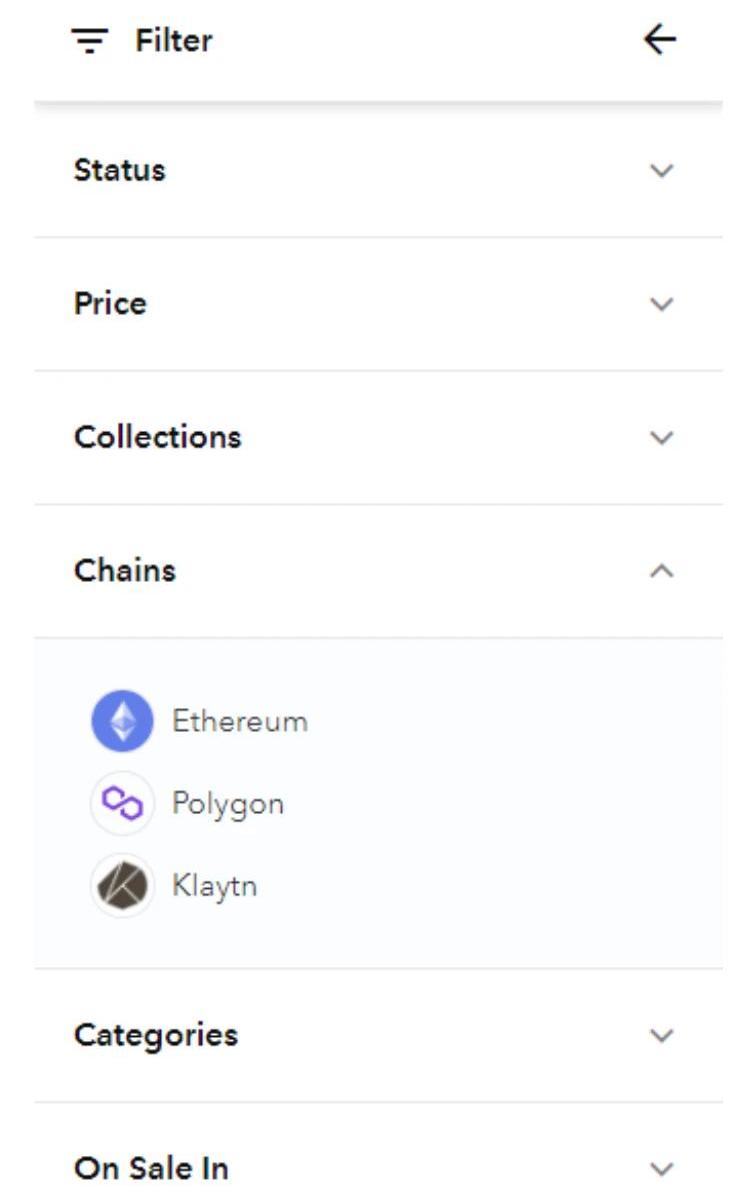Select the Polygon chain logo

122,803
